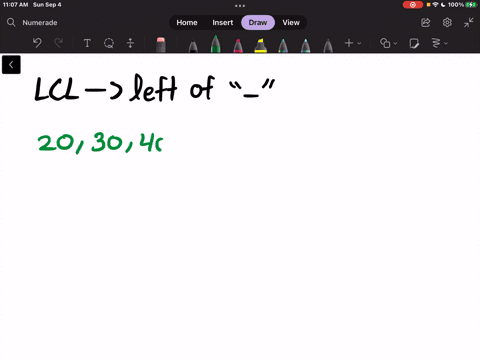480x360 pixels.
Task: Open the search magnifier icon
Action: tap(11, 22)
